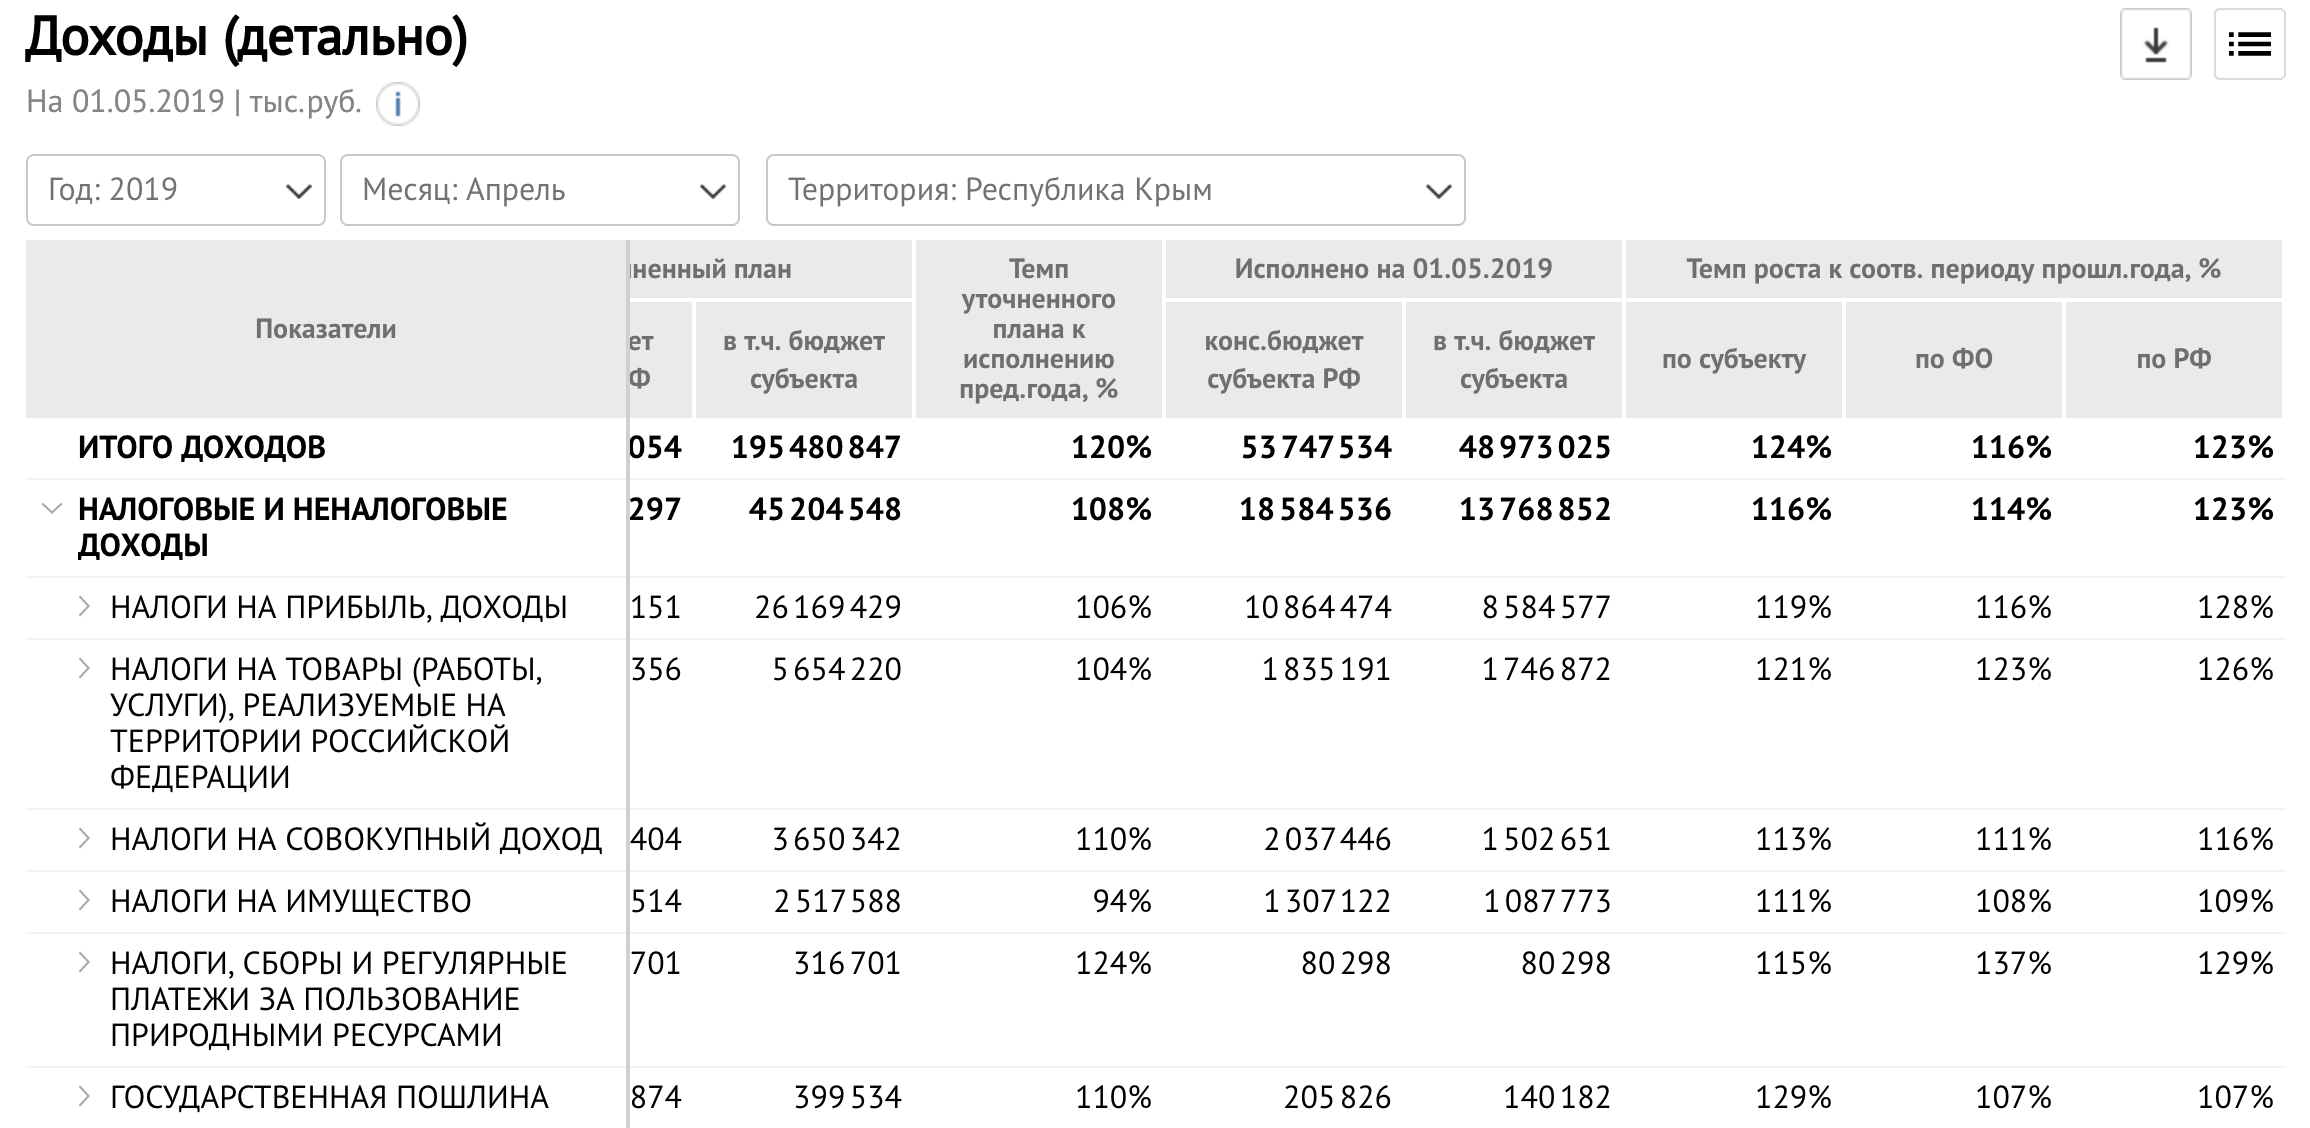Expand НАЛОГИ НА ИМУЩЕСТВО row
2310x1128 pixels.
tap(85, 900)
